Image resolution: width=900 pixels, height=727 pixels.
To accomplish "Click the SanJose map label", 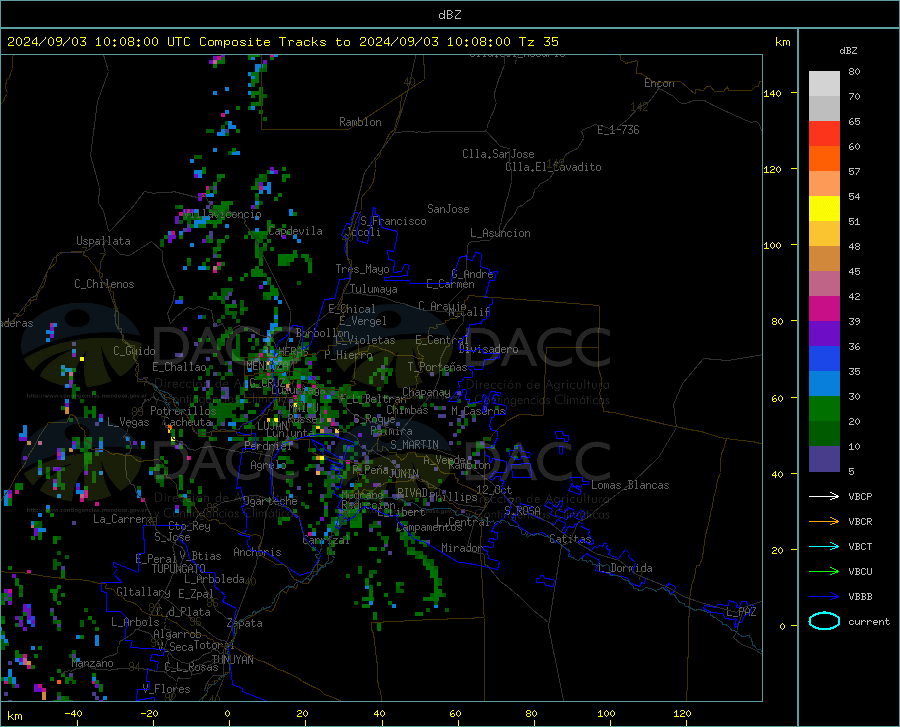I will (448, 209).
